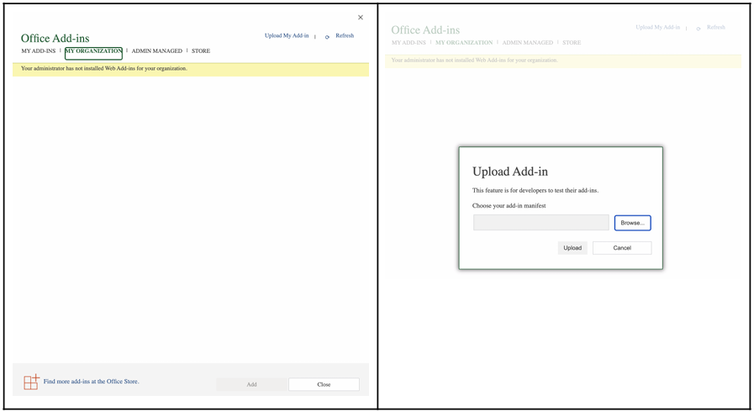Go to the undimmed STORE tab

click(x=201, y=51)
